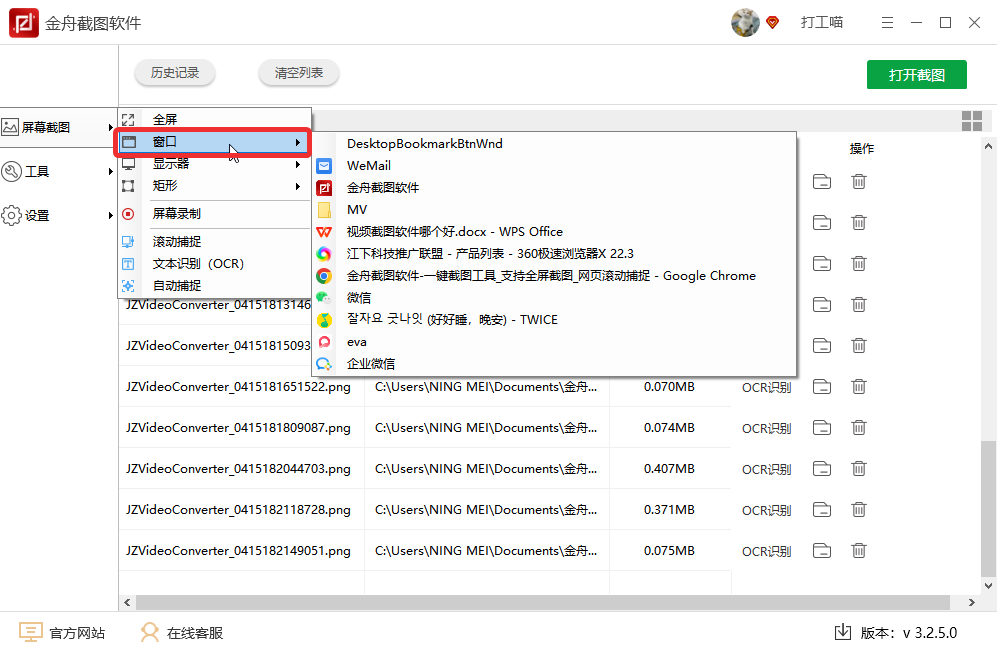Click the 版本 download update icon
The image size is (998, 648).
(843, 631)
